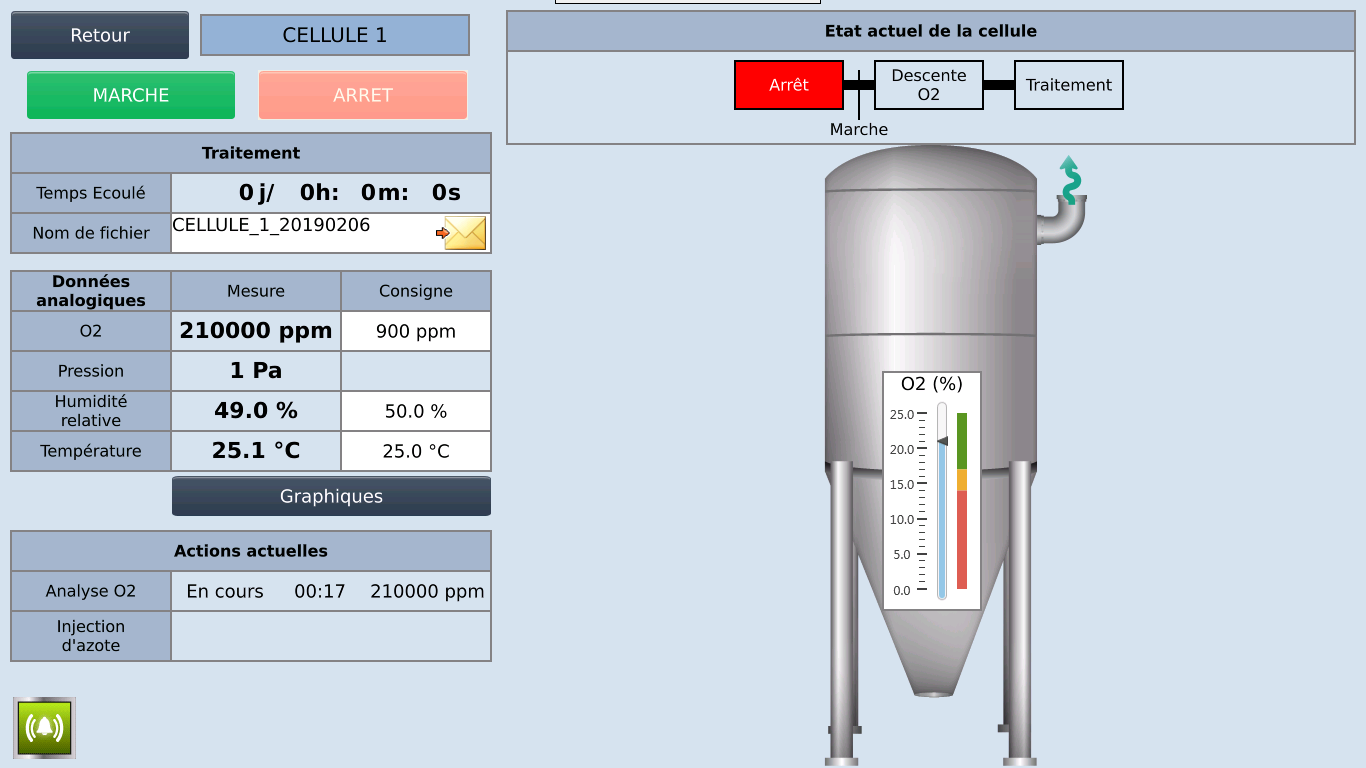Edit the temperature consigne 25.0 °C field
The width and height of the screenshot is (1366, 768).
415,451
